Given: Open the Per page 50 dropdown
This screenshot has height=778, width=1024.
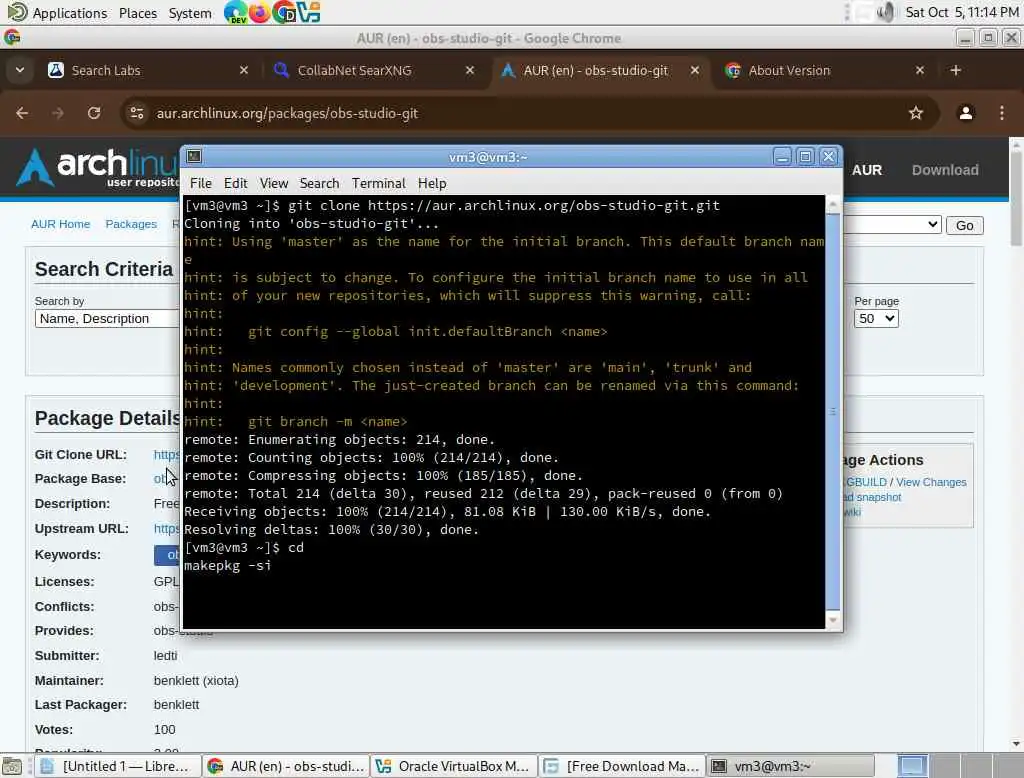Looking at the screenshot, I should pos(876,319).
